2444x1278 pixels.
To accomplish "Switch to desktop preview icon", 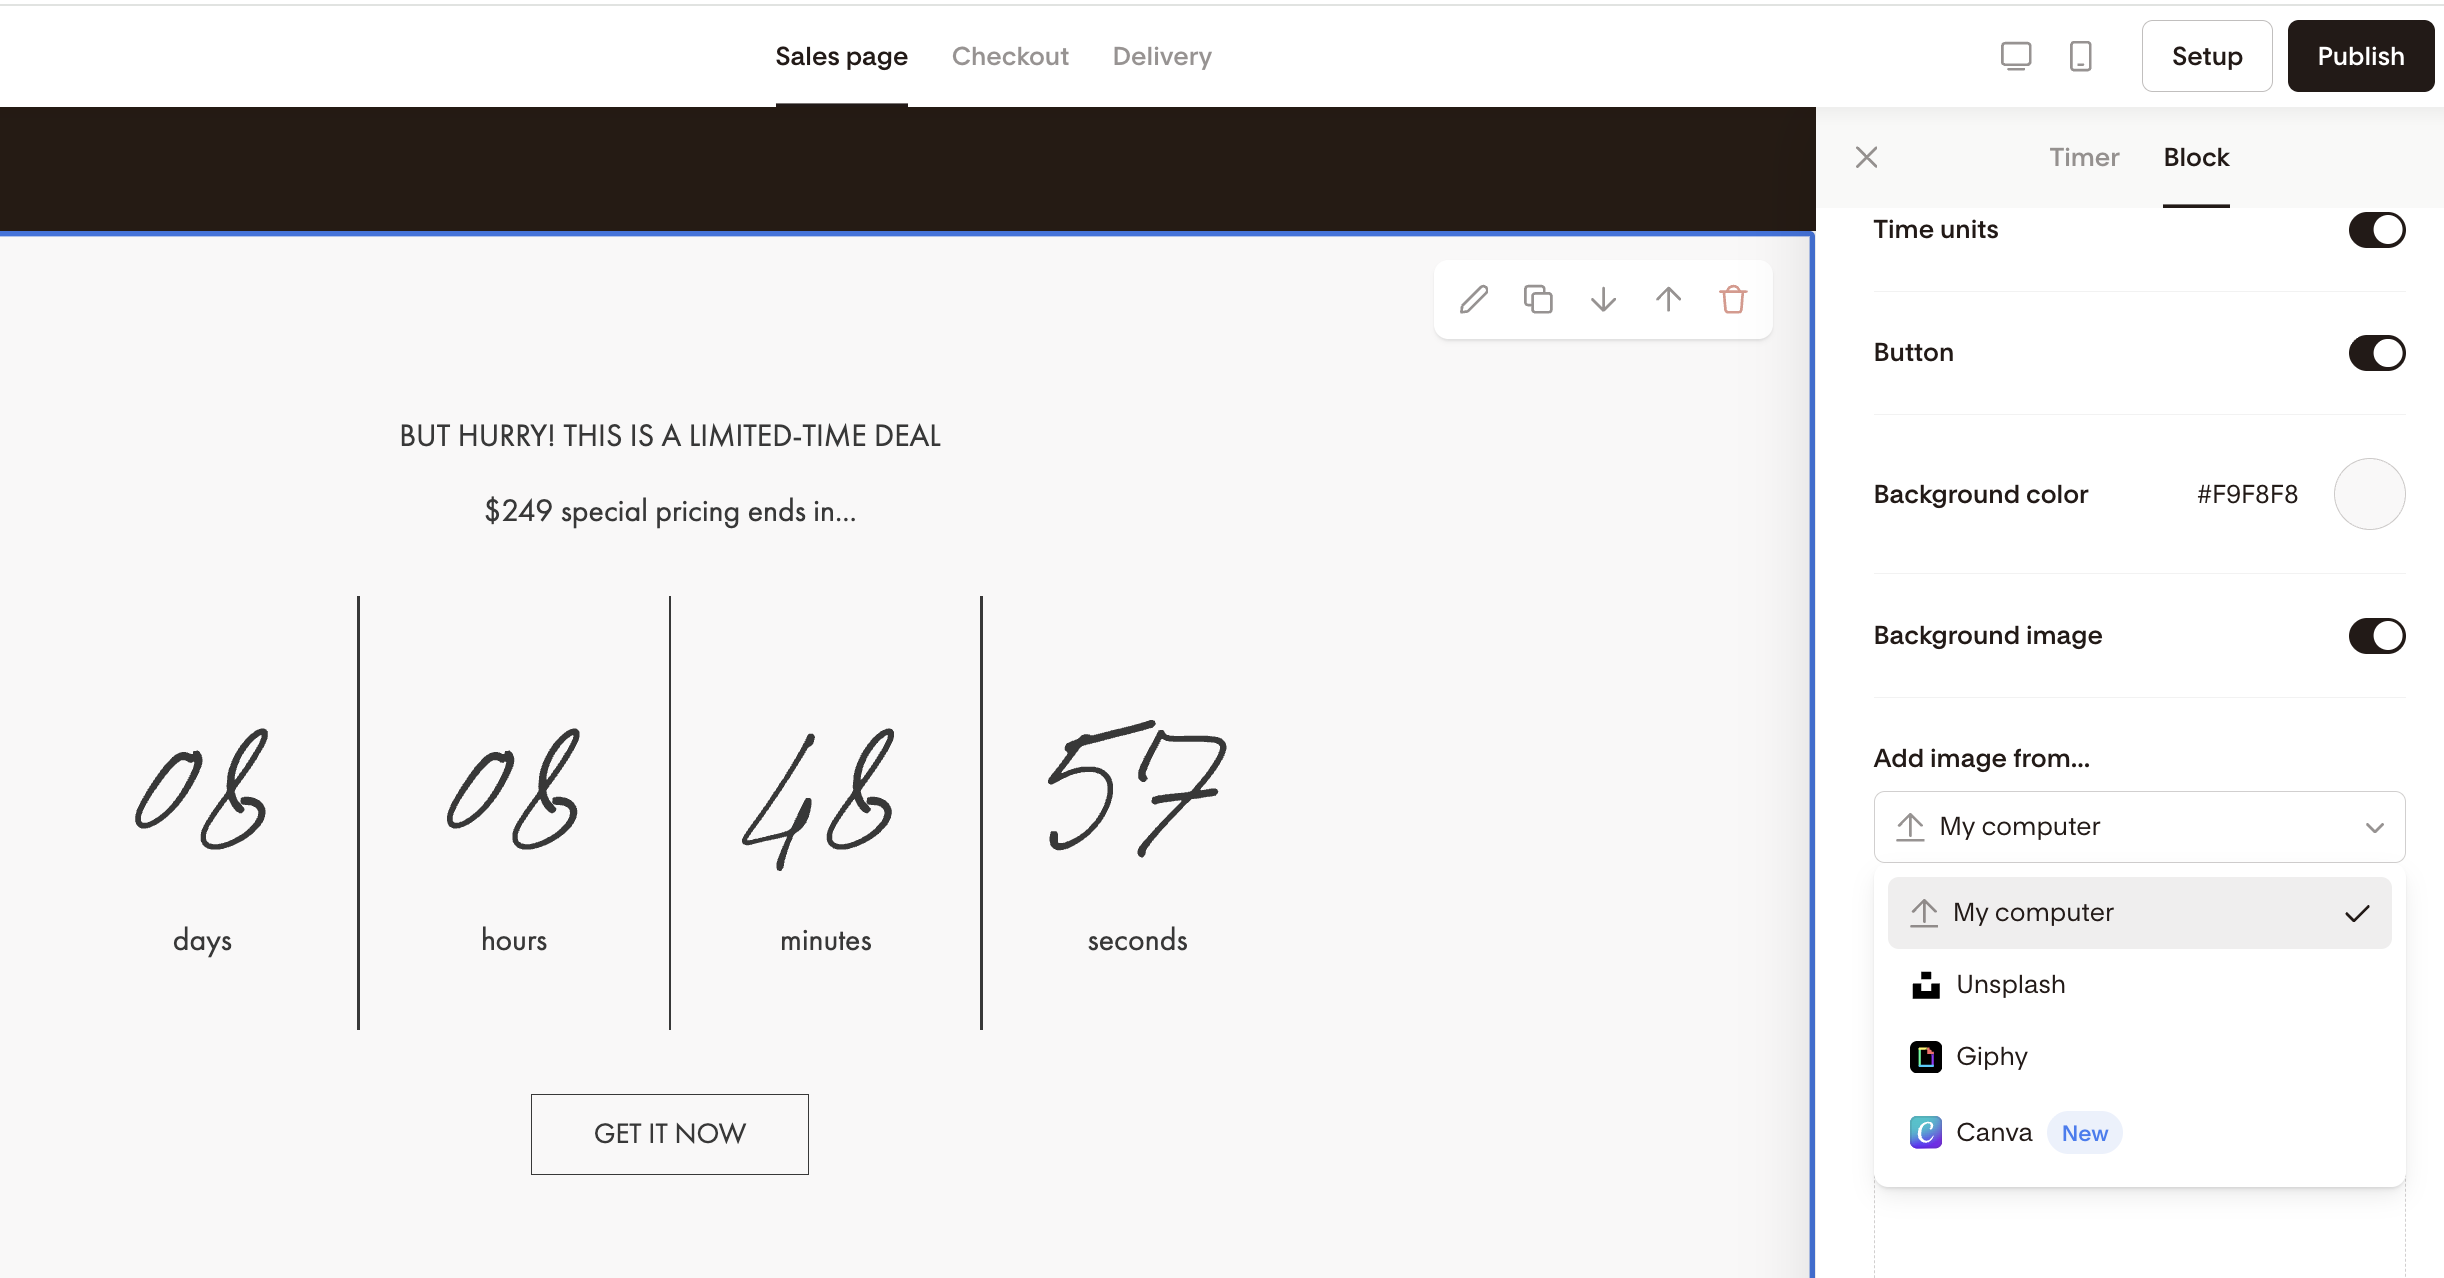I will pos(2015,56).
